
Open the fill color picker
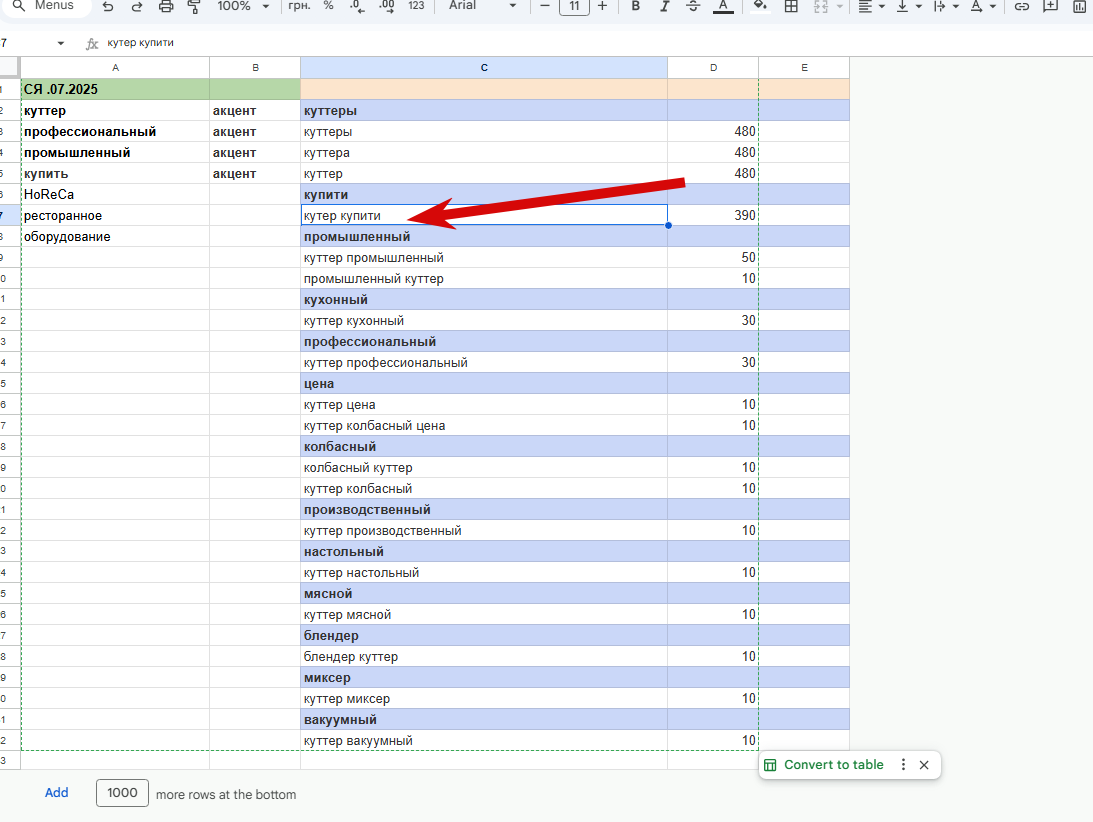click(760, 6)
